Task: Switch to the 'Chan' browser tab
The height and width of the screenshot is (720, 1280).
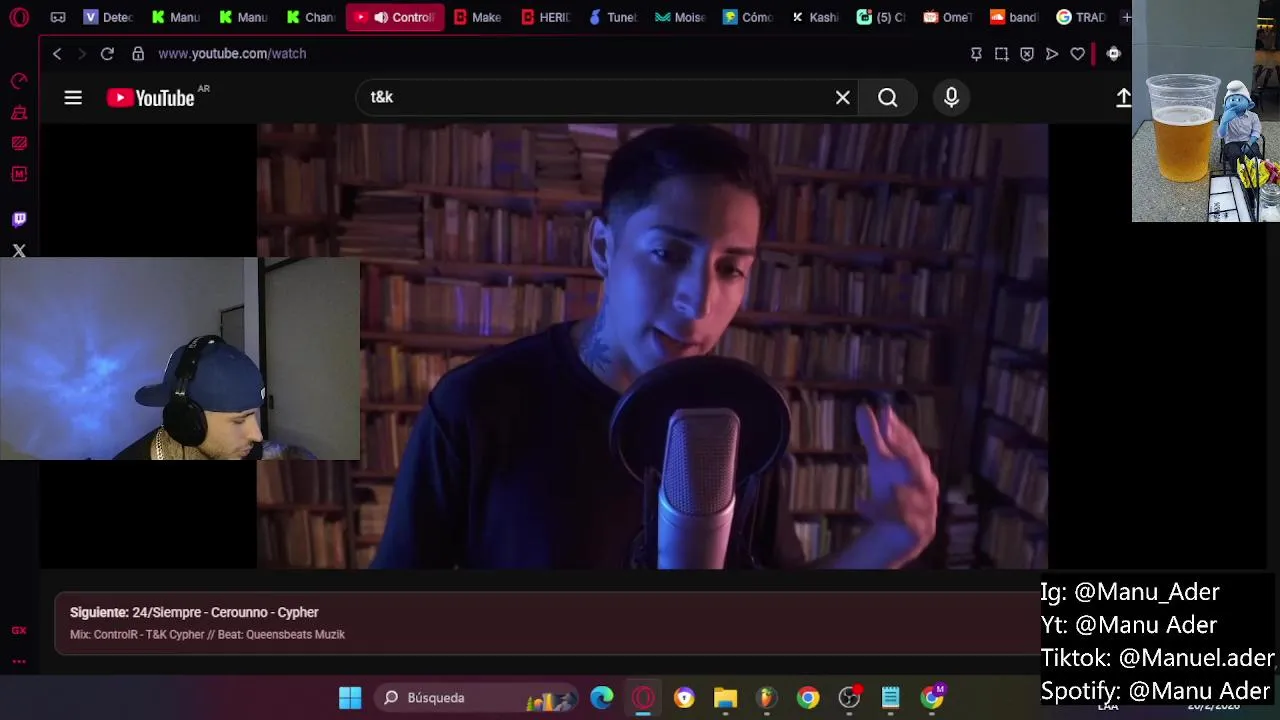Action: (x=310, y=17)
